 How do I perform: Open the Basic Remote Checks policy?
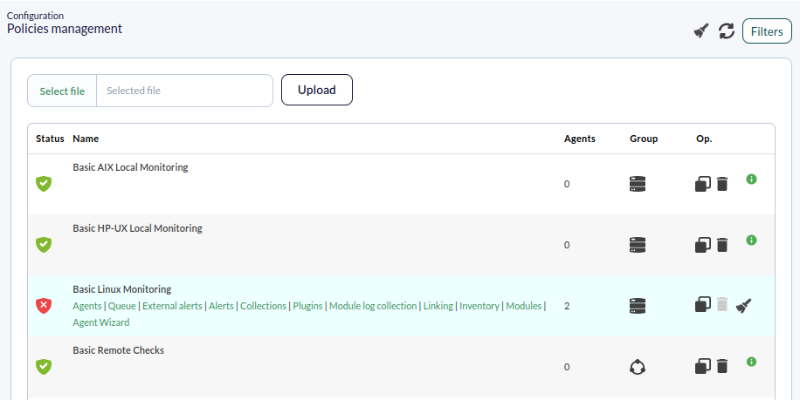tap(118, 351)
